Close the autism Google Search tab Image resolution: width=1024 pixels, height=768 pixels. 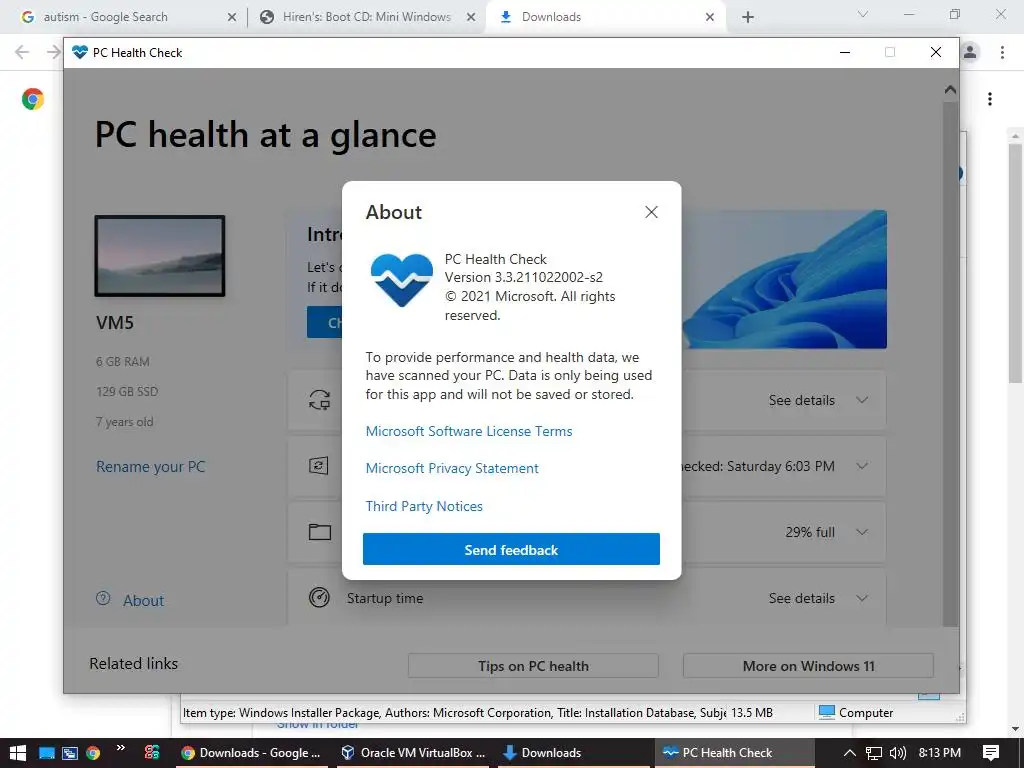(232, 17)
